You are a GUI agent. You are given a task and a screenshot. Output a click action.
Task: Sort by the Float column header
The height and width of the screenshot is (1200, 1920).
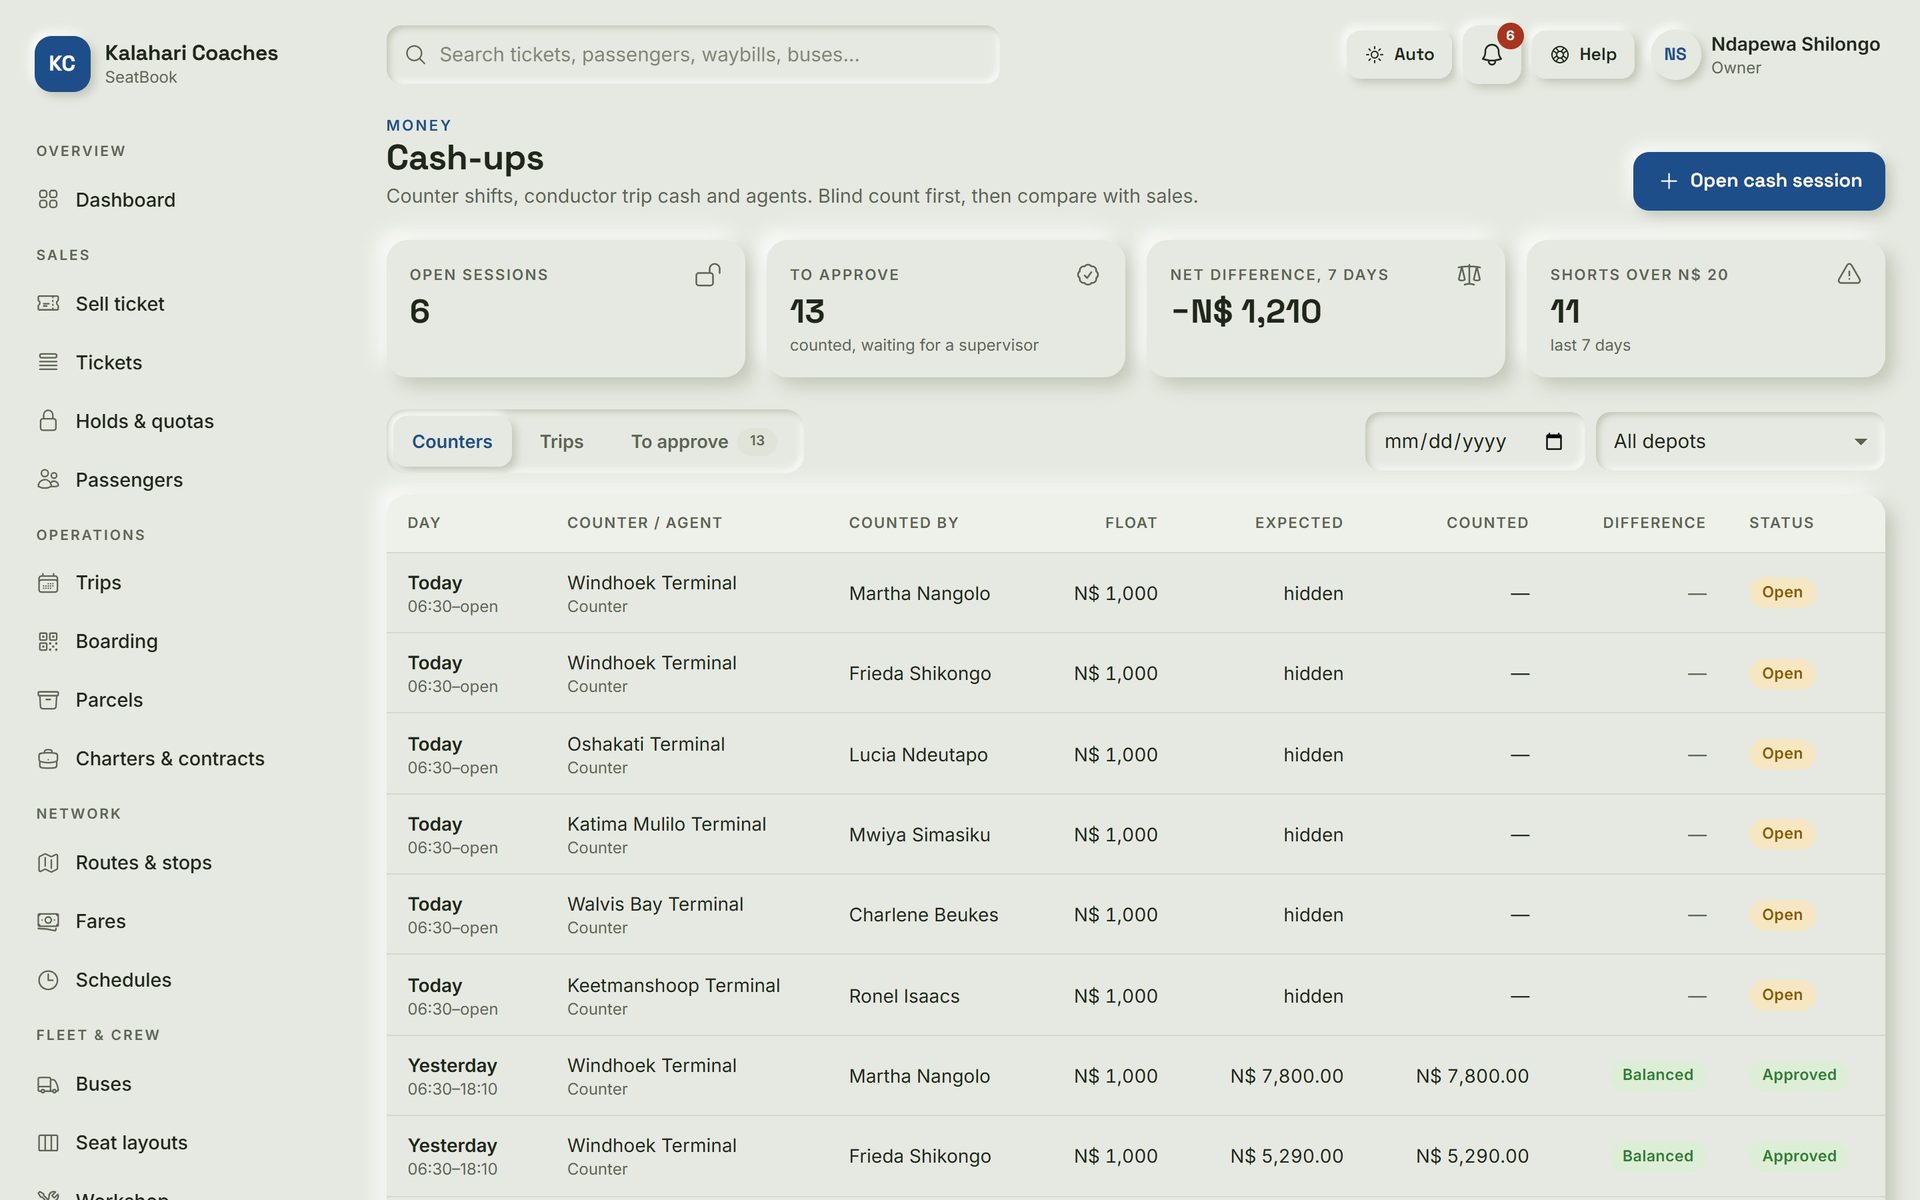coord(1131,523)
